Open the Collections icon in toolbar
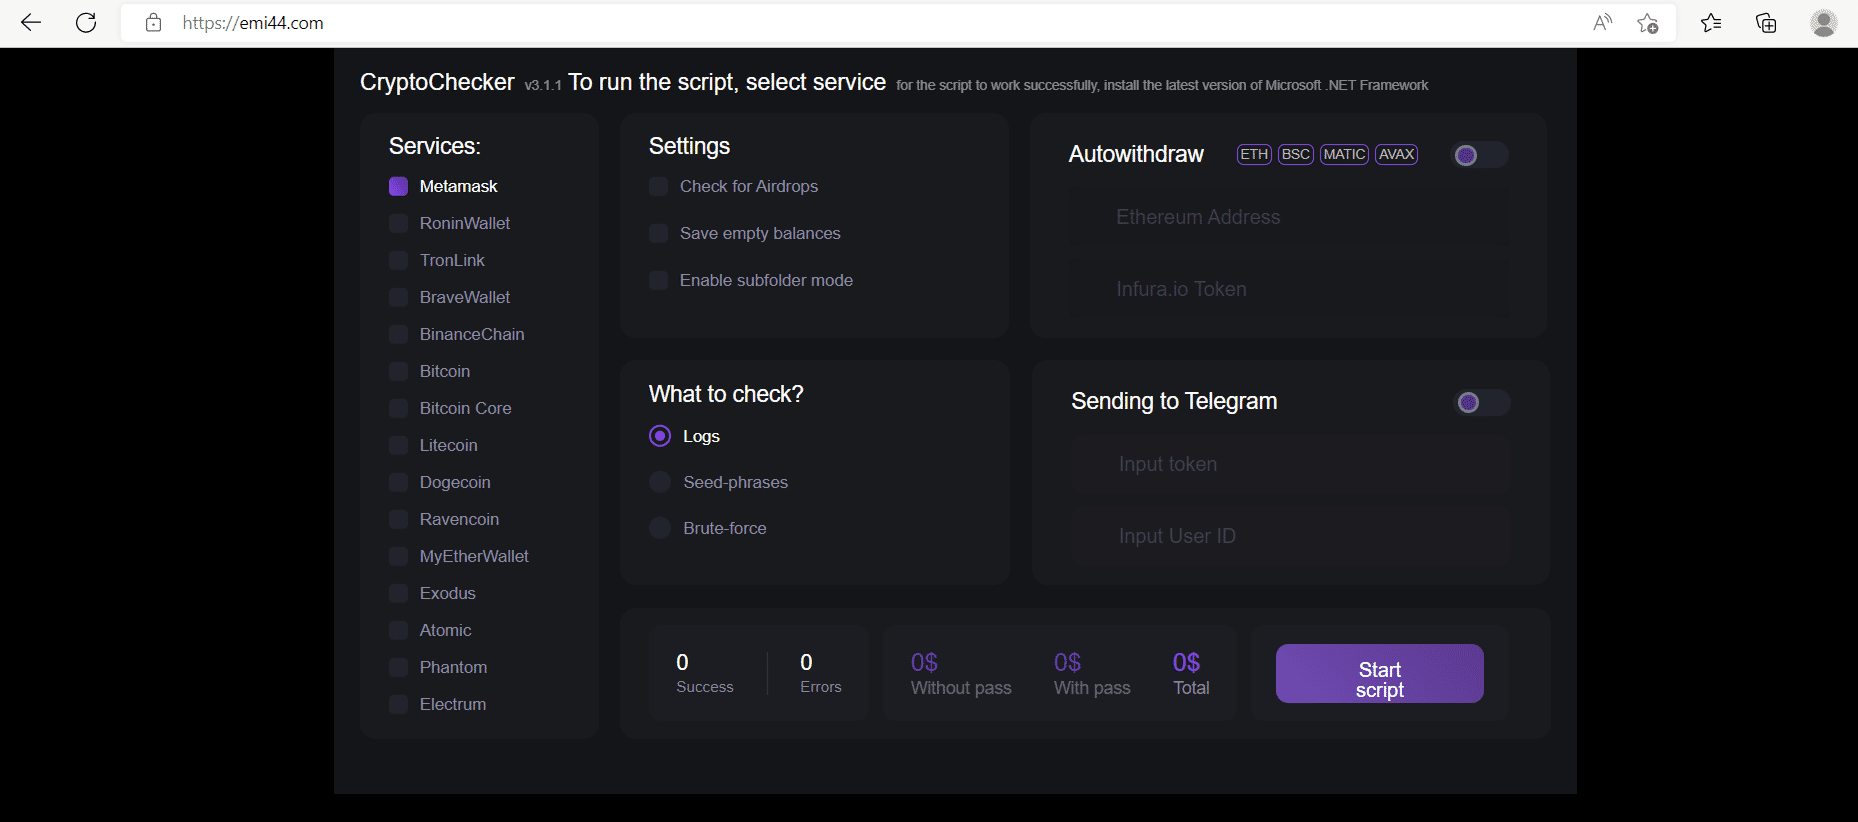 1766,23
